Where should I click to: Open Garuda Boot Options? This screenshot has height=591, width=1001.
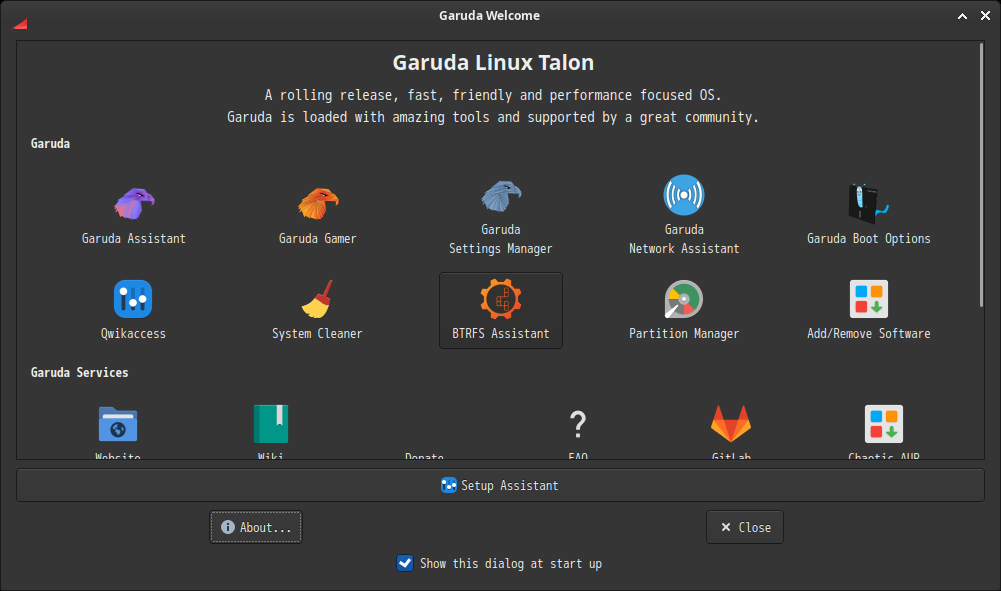point(868,216)
